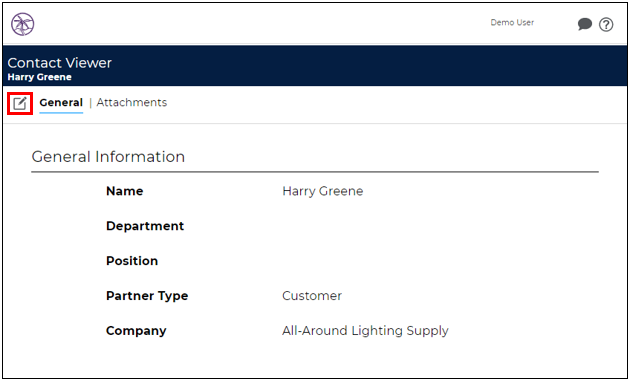Click the Partner Type field label

point(147,296)
